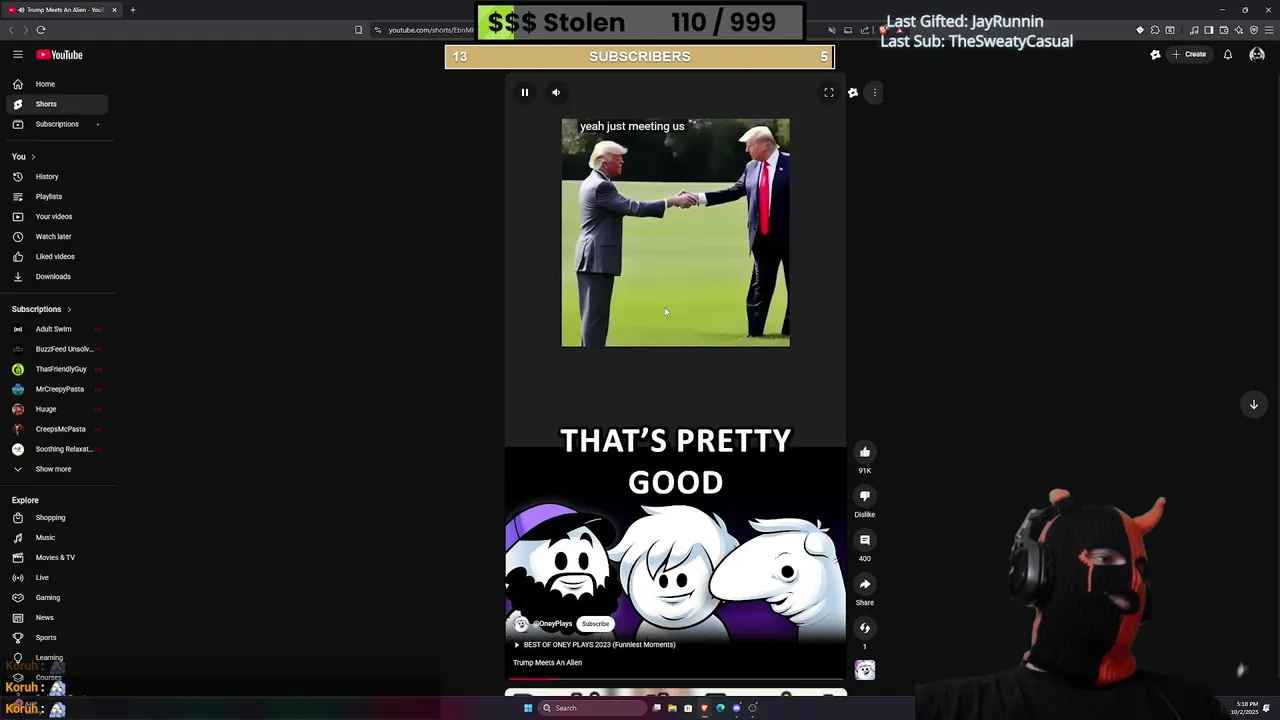1280x720 pixels.
Task: Seek on the Short's progress bar
Action: point(676,679)
